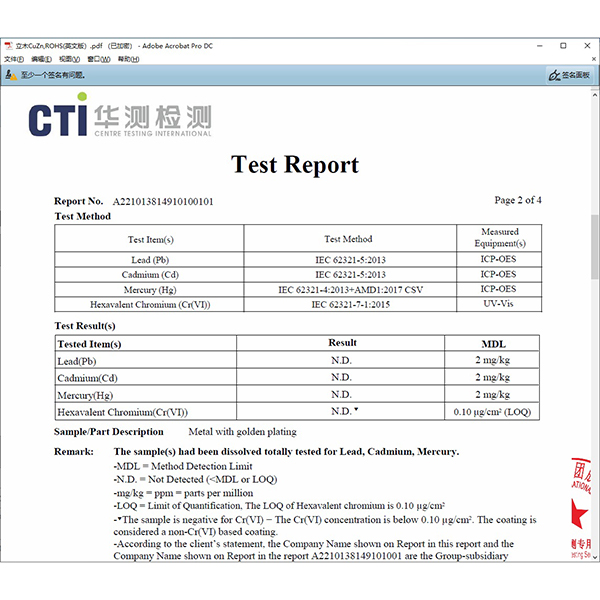Click 'IEC 62321-4:2013+AMD1:2017 CSV' method cell
The width and height of the screenshot is (600, 600).
click(x=350, y=290)
